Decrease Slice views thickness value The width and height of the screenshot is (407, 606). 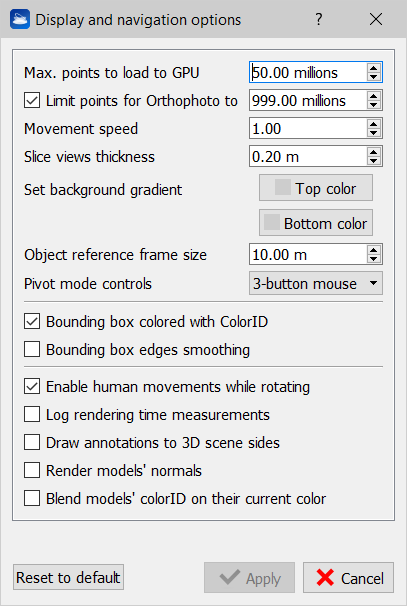click(x=373, y=161)
